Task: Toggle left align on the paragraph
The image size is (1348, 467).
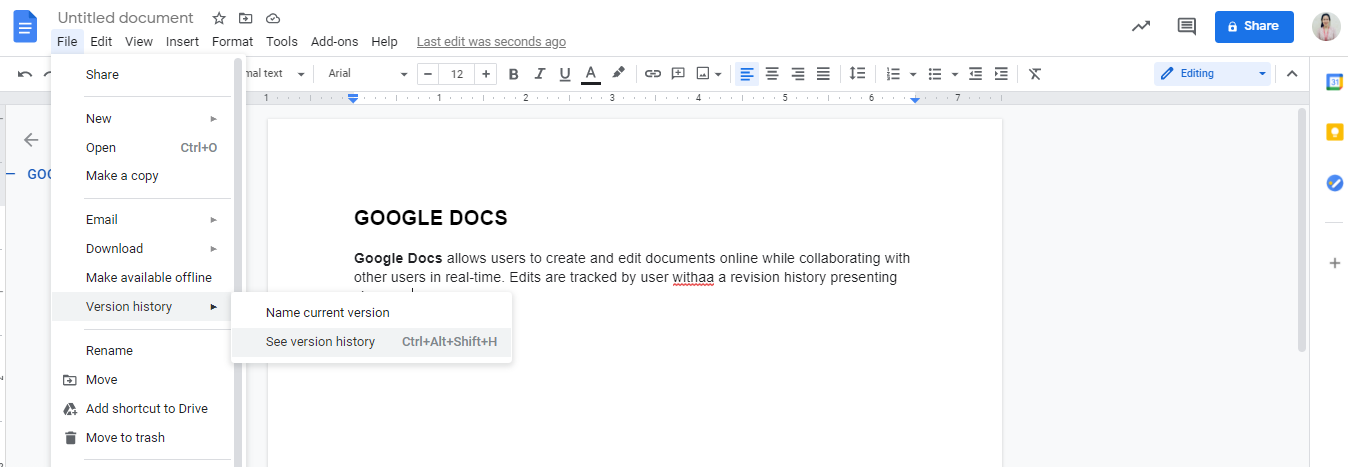Action: [x=747, y=74]
